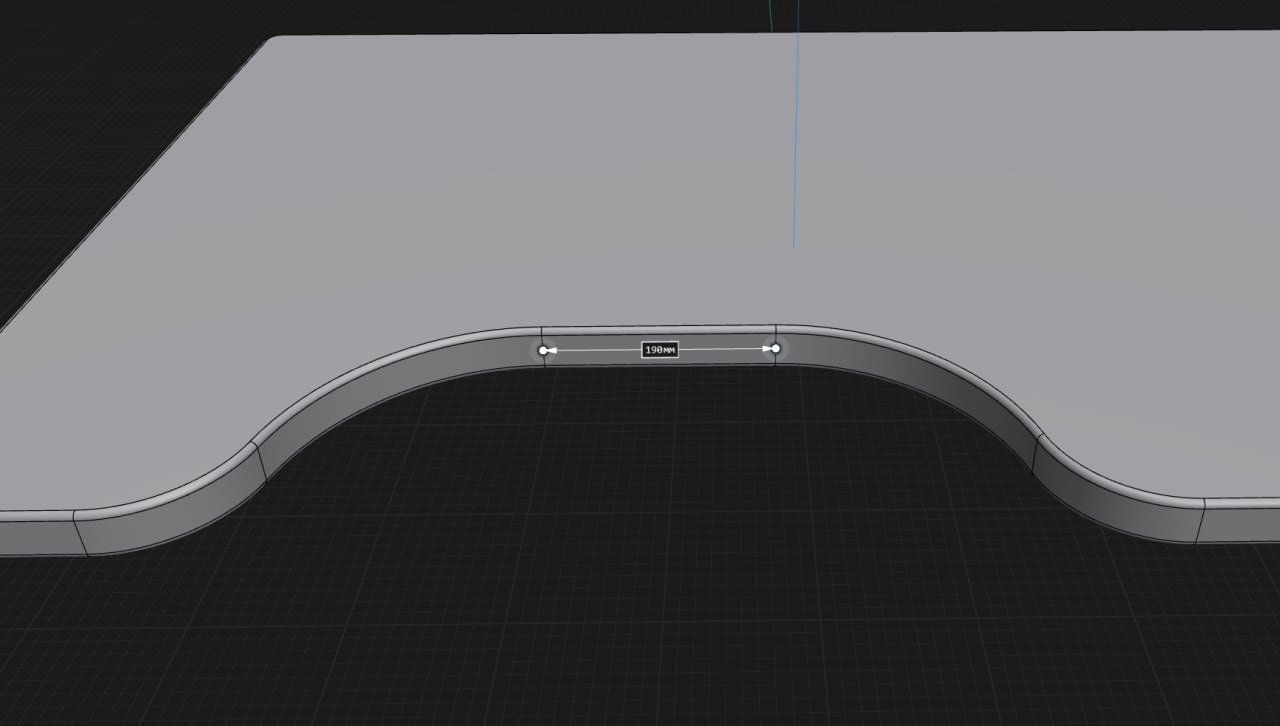
Task: Click the 190мм dimension label
Action: pyautogui.click(x=660, y=350)
